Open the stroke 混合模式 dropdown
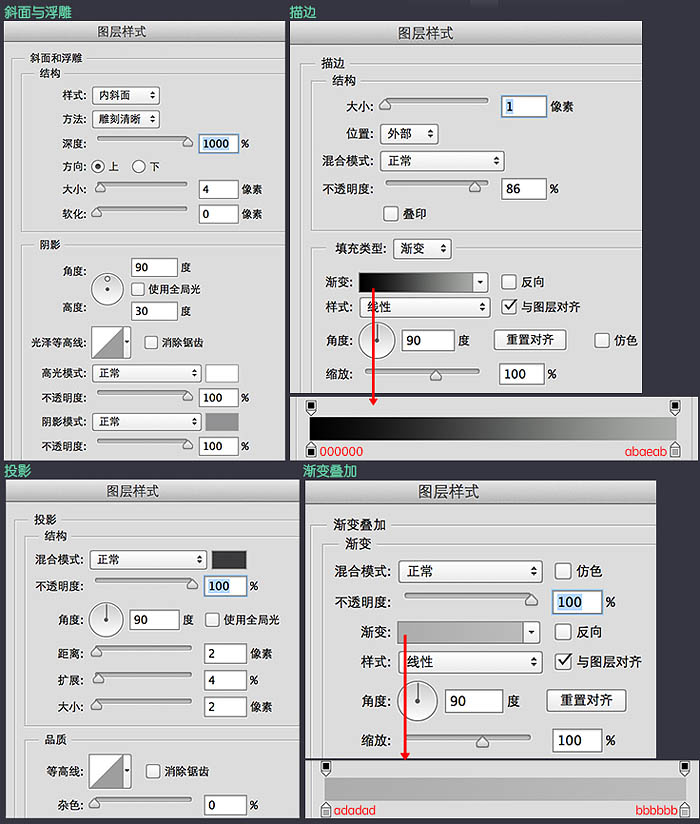Image resolution: width=700 pixels, height=824 pixels. [x=442, y=161]
